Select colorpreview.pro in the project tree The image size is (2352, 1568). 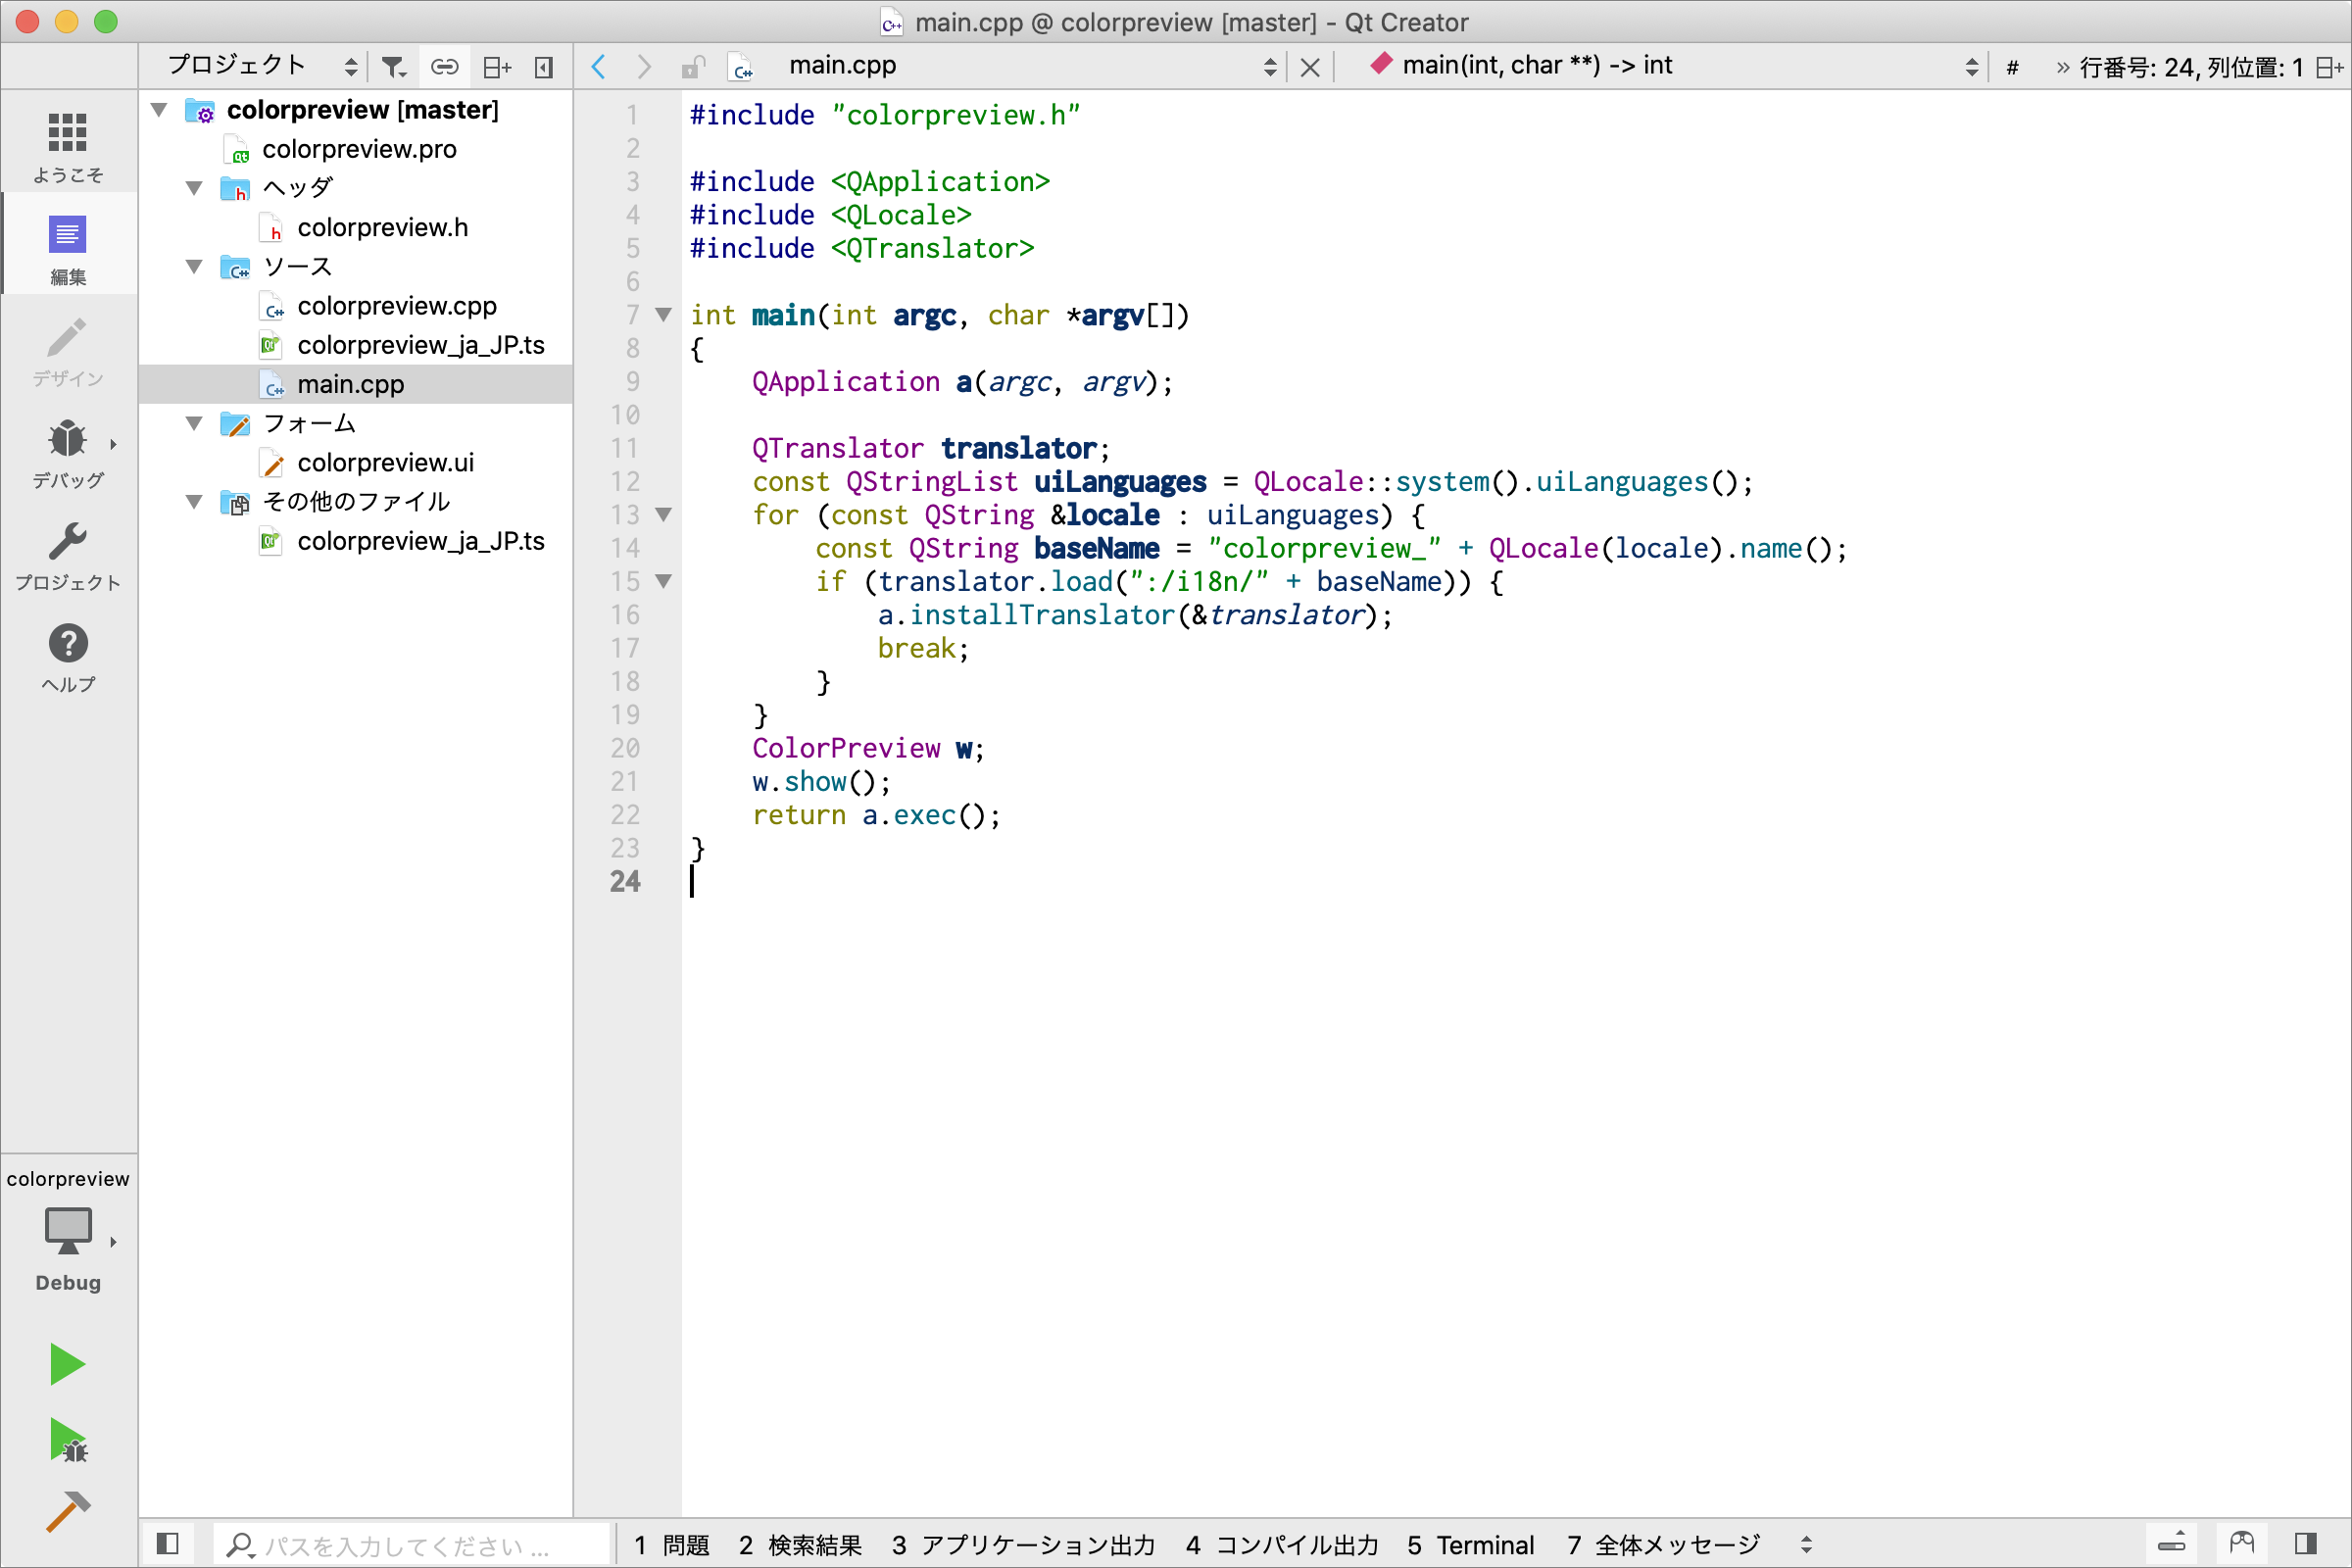(x=359, y=149)
